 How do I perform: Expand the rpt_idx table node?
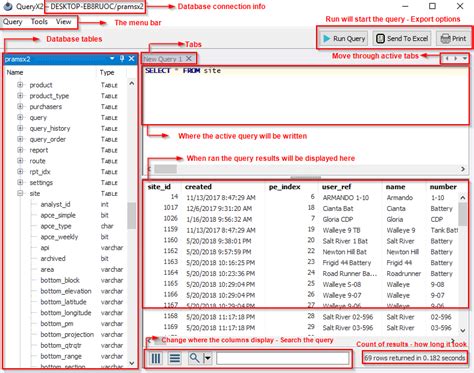point(20,172)
